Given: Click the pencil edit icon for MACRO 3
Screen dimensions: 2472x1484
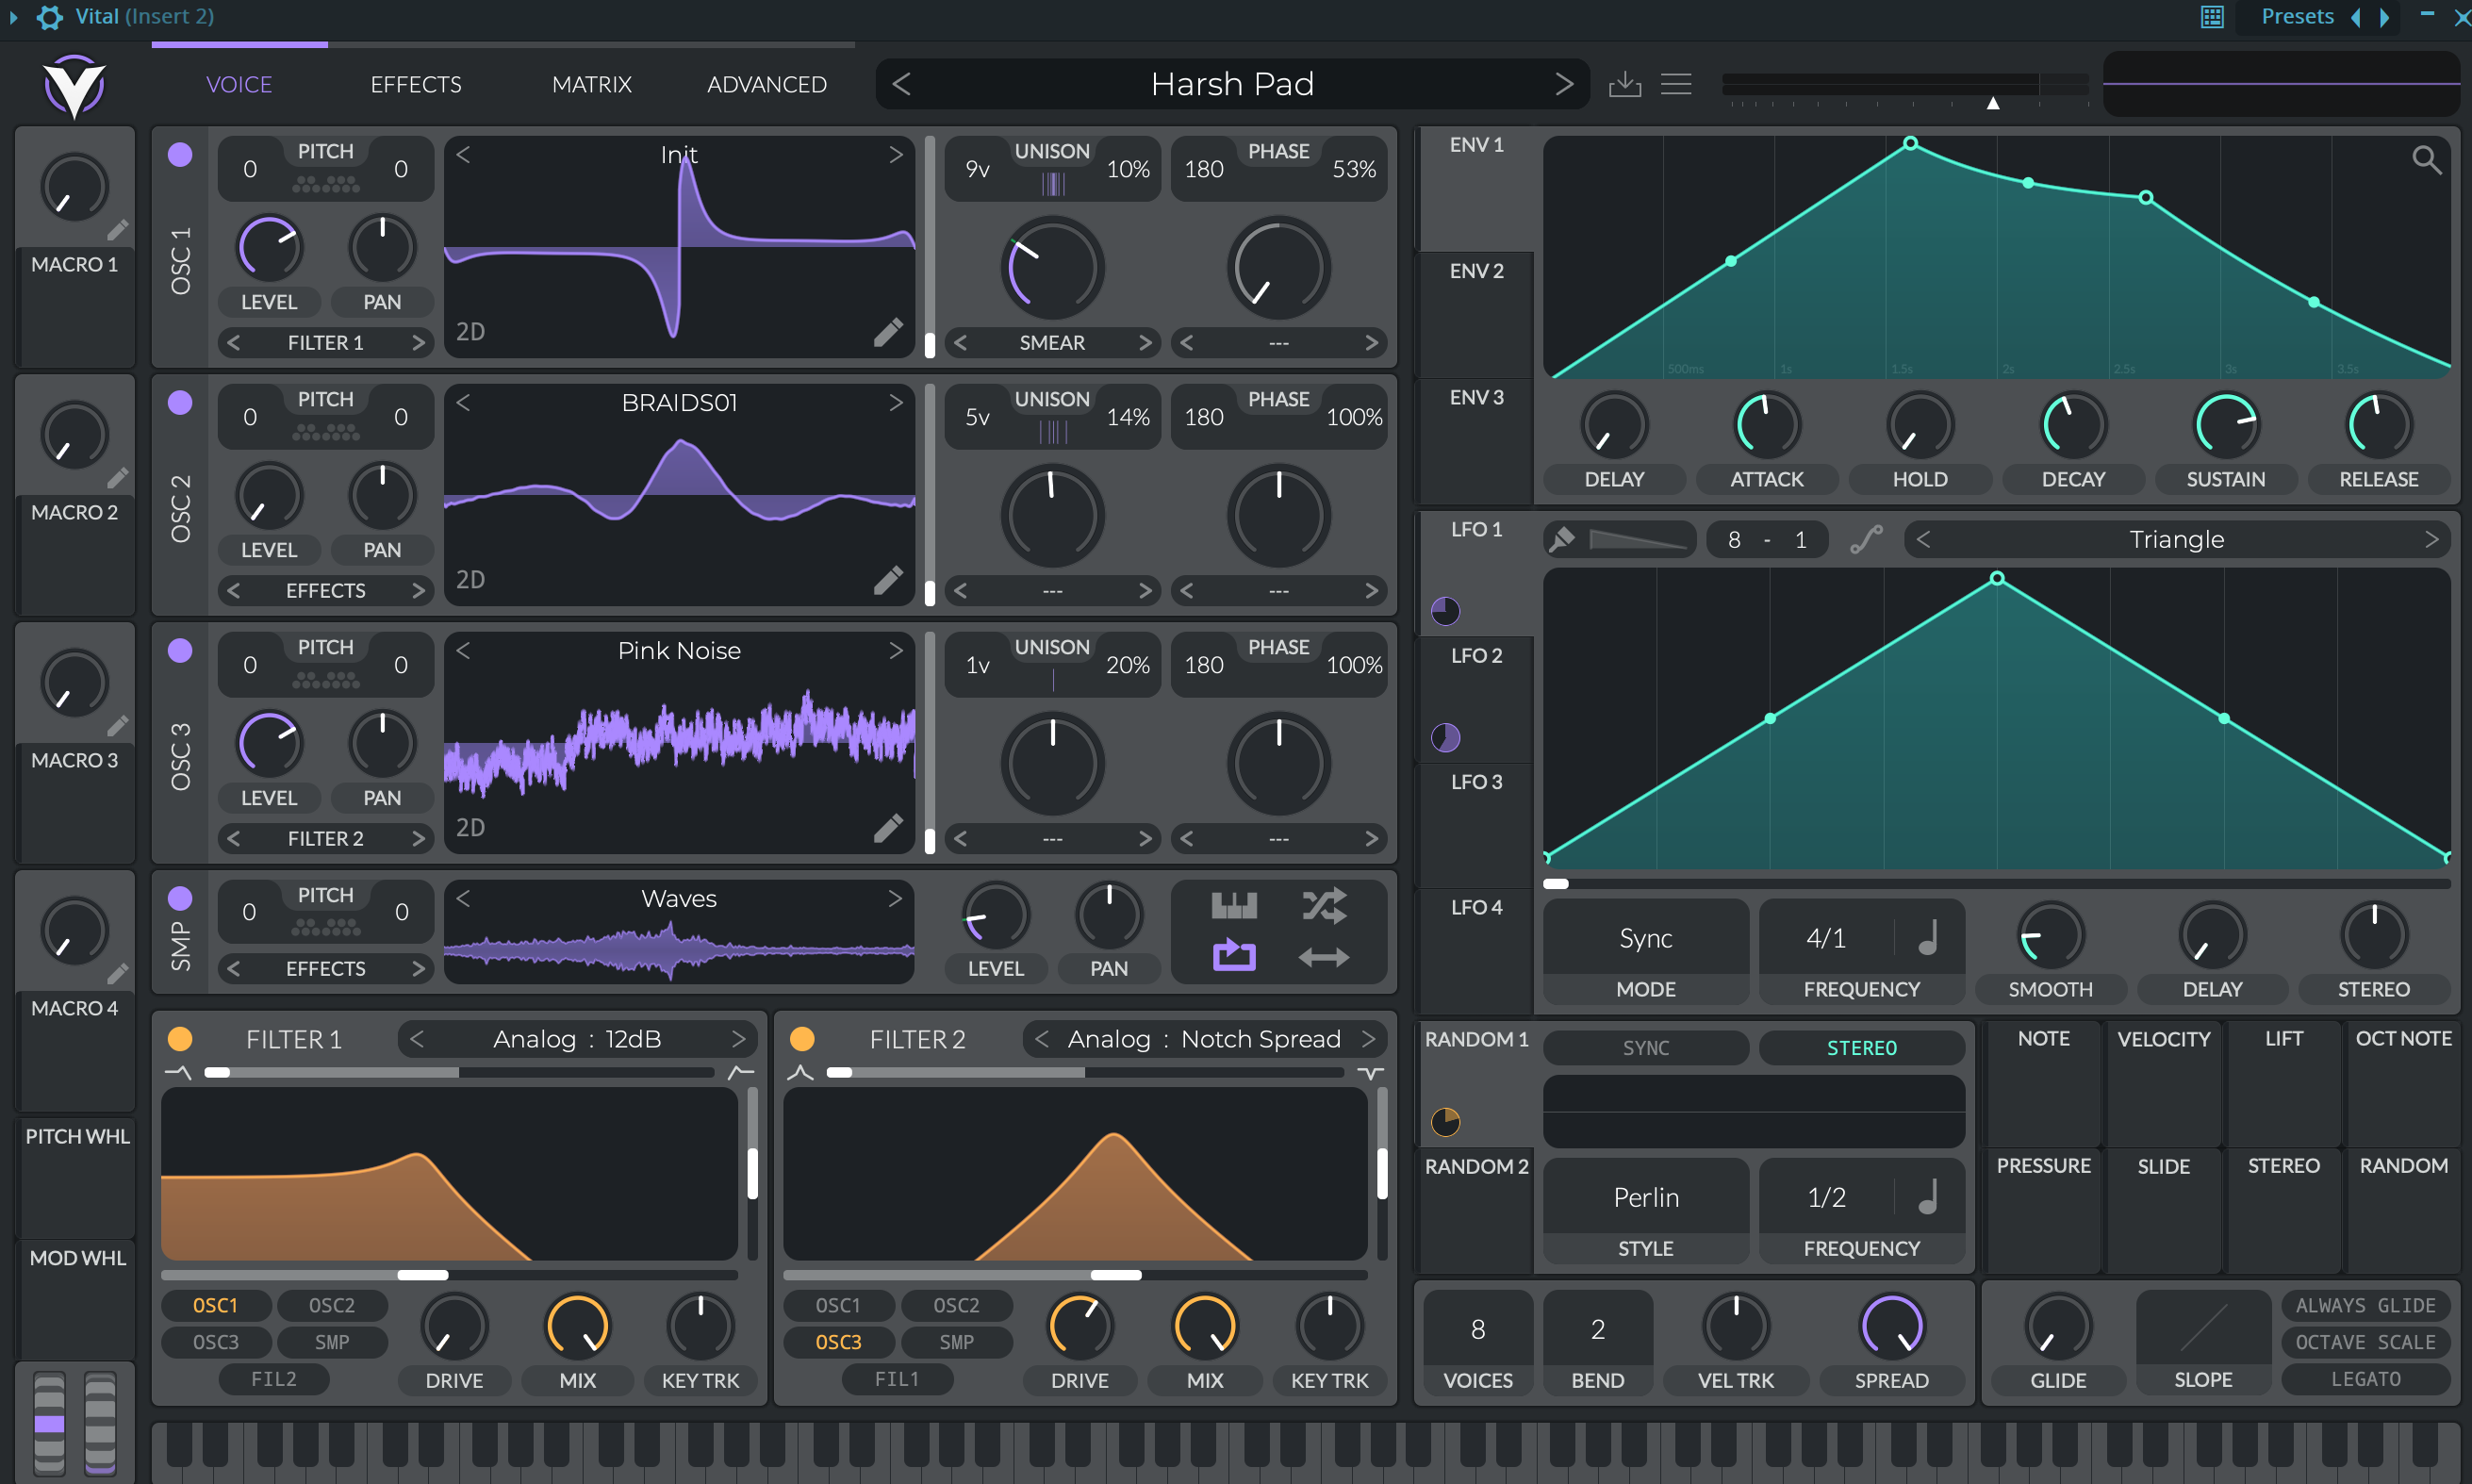Looking at the screenshot, I should tap(117, 726).
